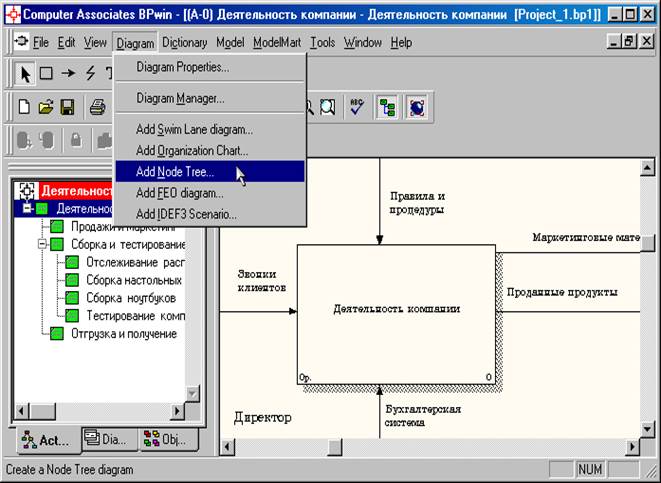Viewport: 661px width, 483px height.
Task: Toggle the Model Explorer tree icon
Action: [387, 107]
